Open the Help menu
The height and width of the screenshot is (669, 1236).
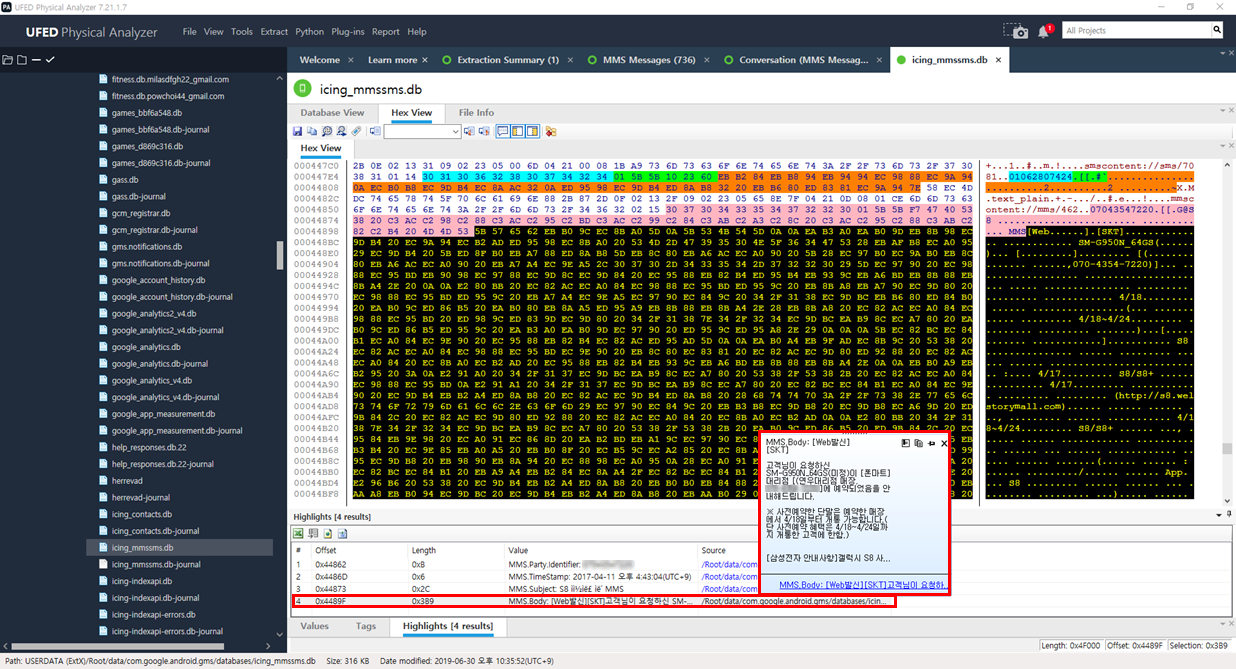(417, 32)
